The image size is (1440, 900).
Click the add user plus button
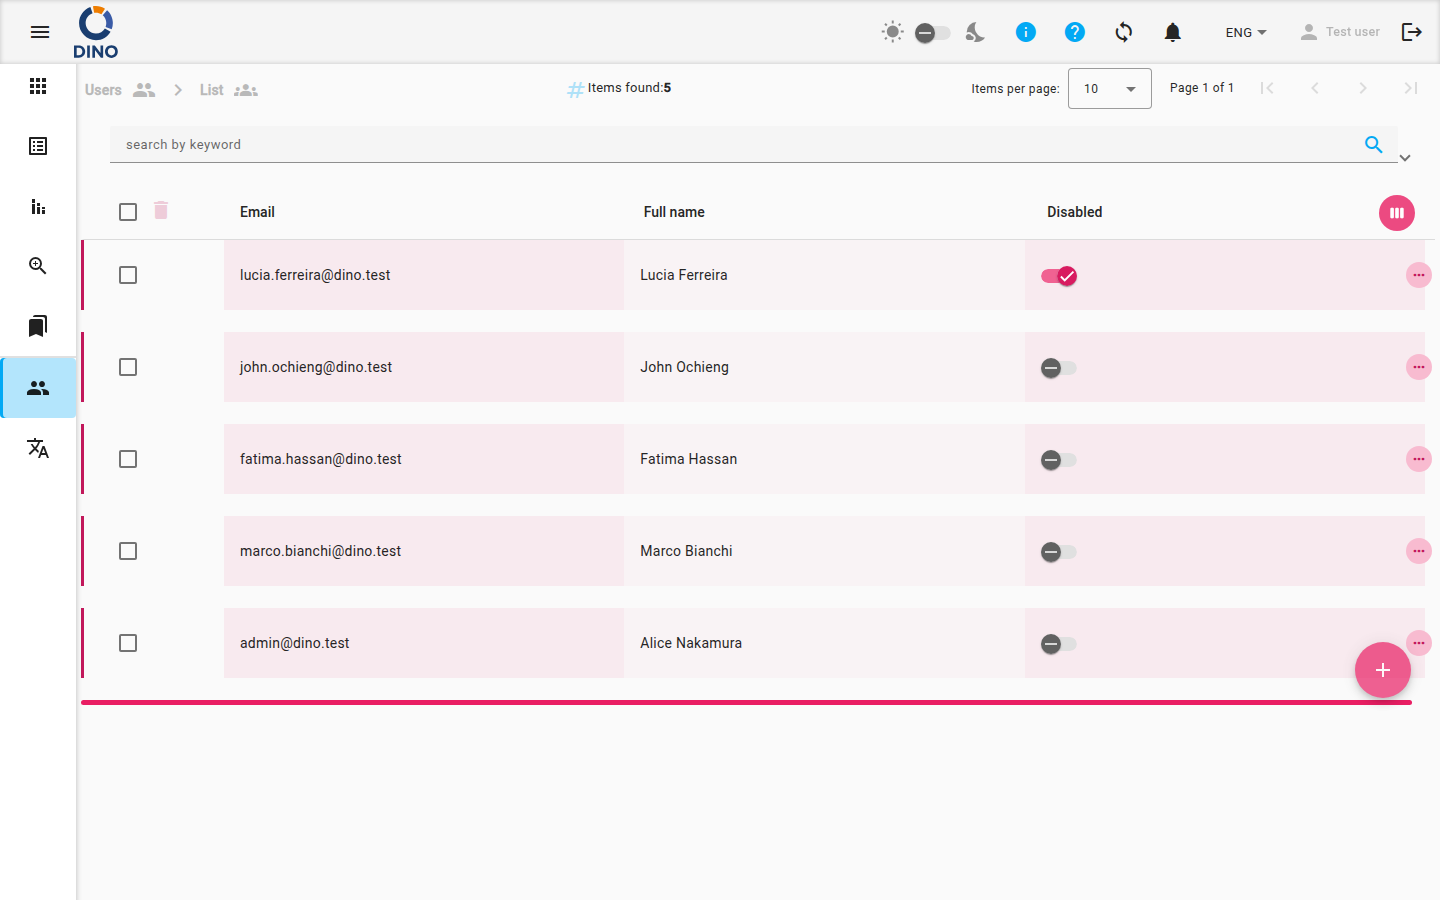(x=1383, y=670)
